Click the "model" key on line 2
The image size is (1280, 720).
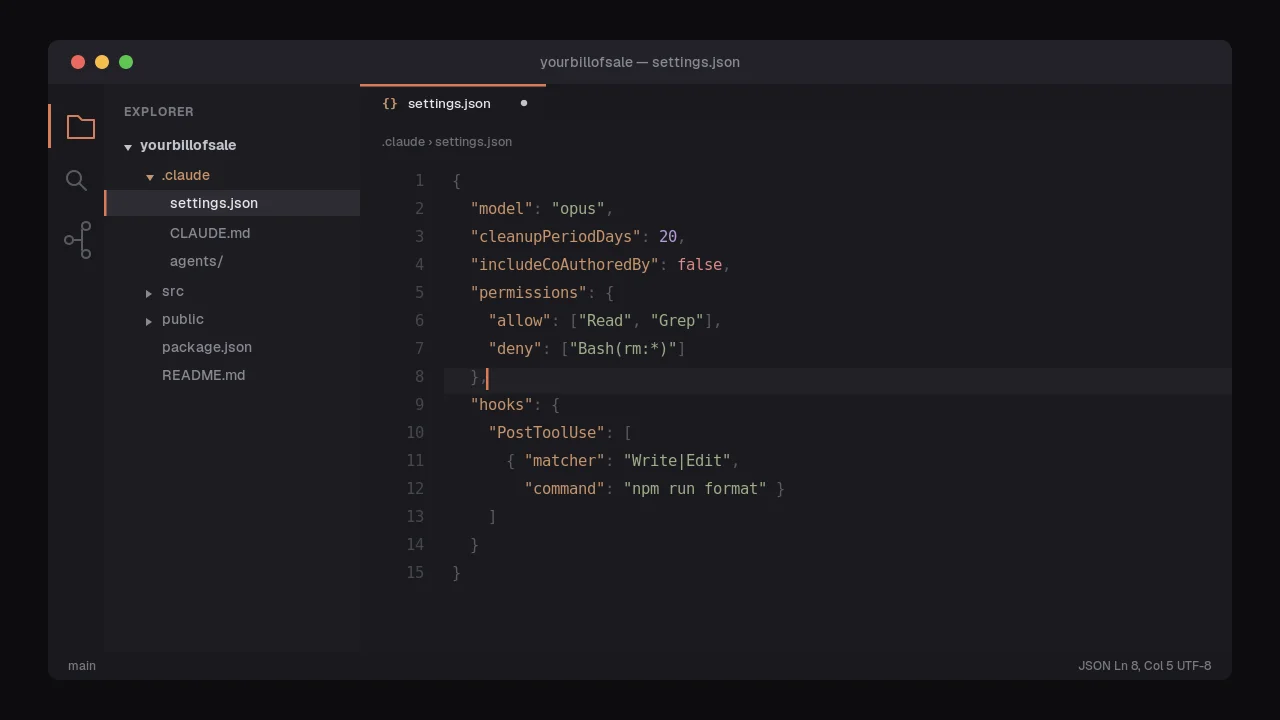tap(502, 209)
